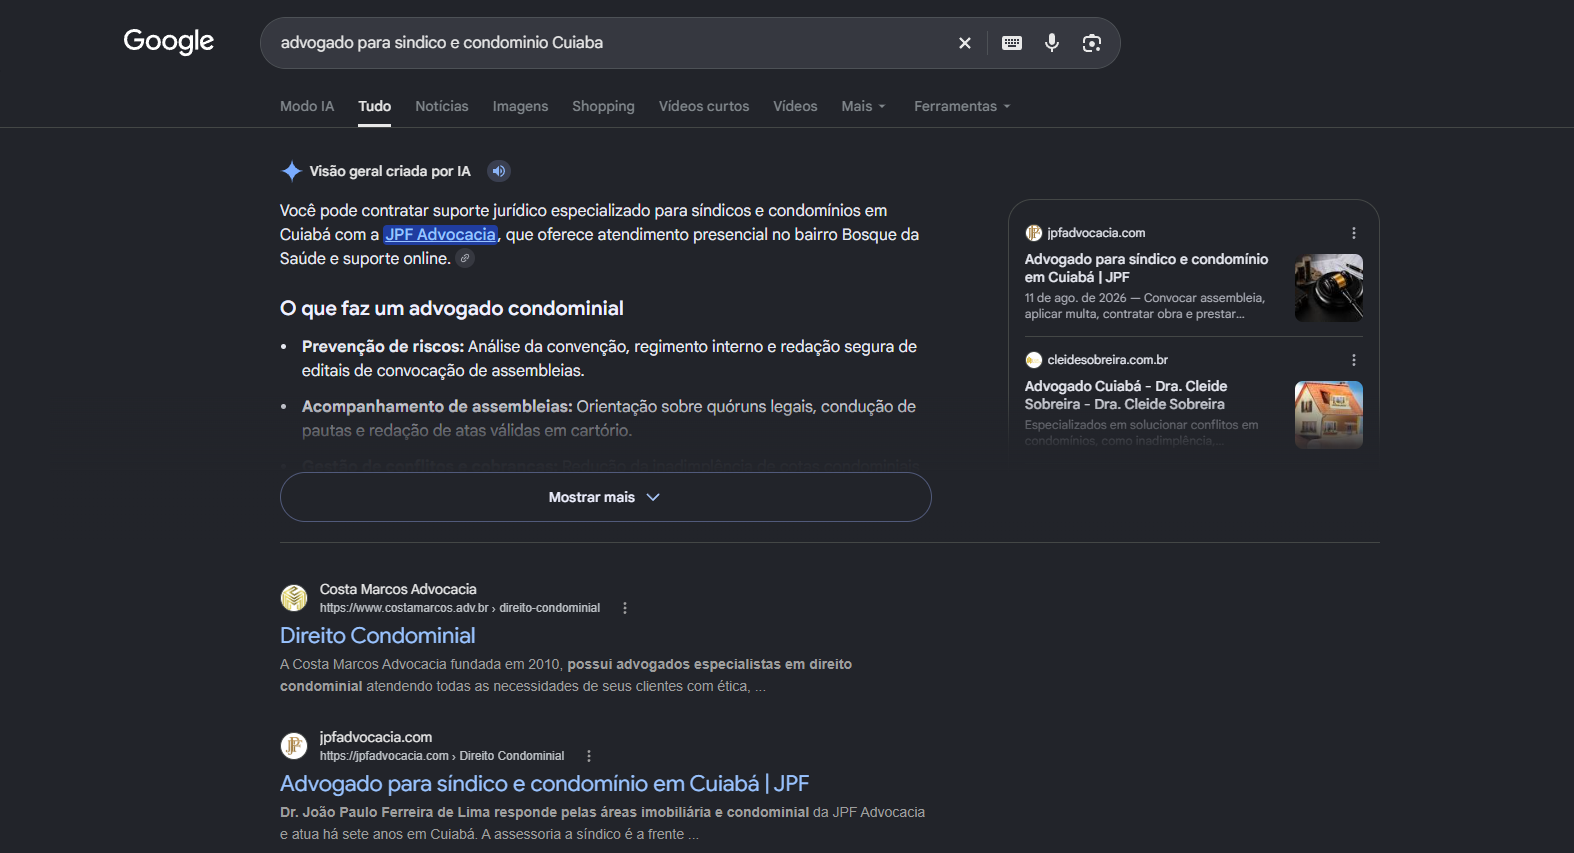Select the Tudo tab
1574x853 pixels.
(x=375, y=106)
